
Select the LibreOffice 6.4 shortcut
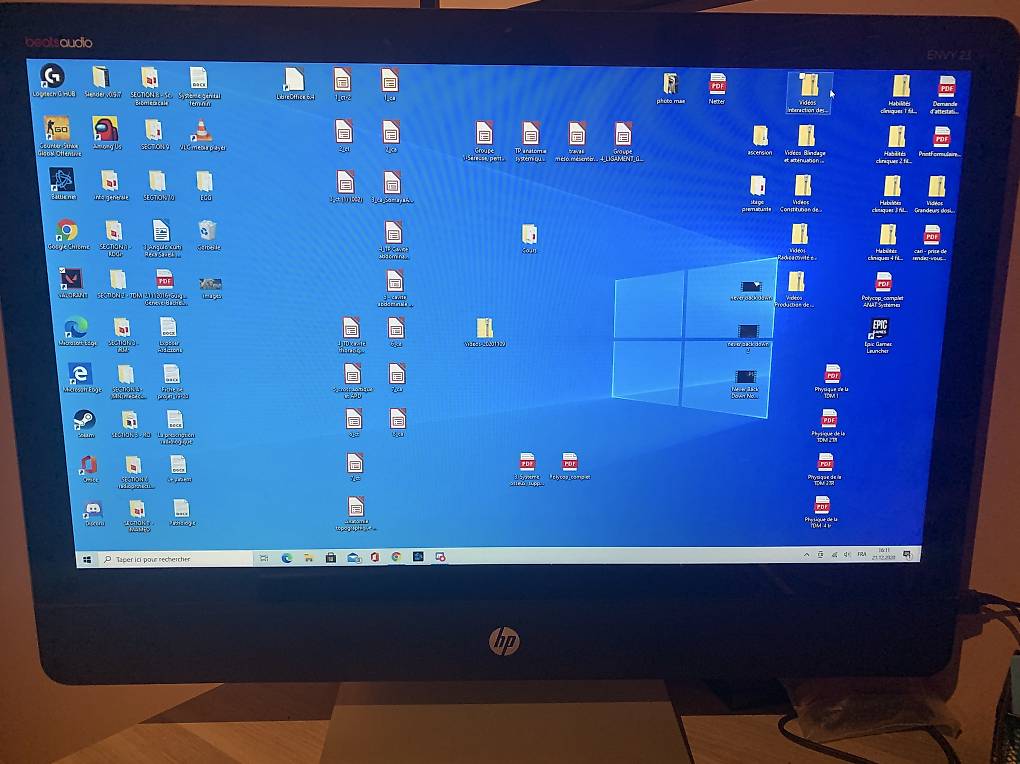point(295,84)
